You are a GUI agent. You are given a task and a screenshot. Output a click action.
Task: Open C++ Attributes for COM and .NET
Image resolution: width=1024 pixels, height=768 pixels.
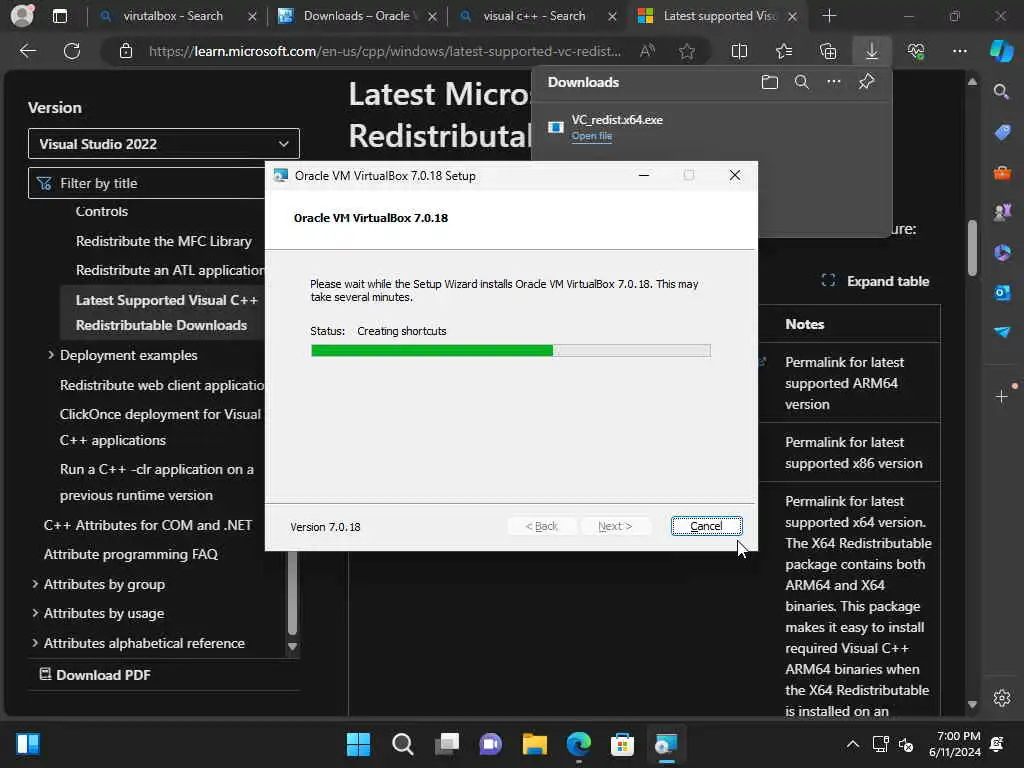148,525
